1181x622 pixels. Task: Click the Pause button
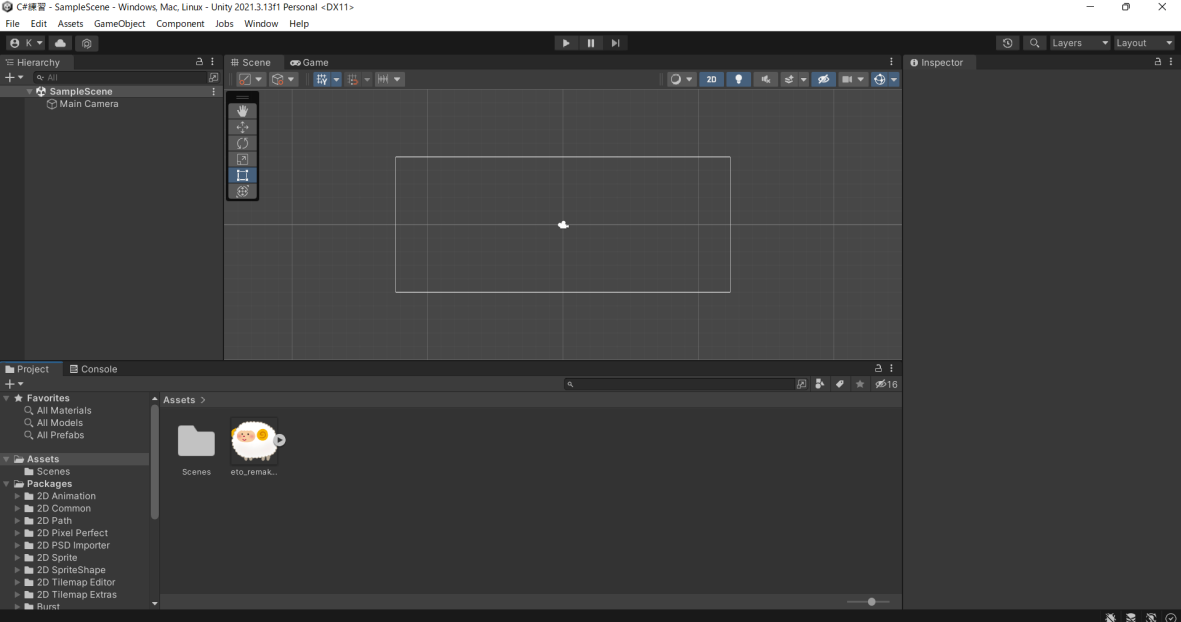tap(591, 43)
